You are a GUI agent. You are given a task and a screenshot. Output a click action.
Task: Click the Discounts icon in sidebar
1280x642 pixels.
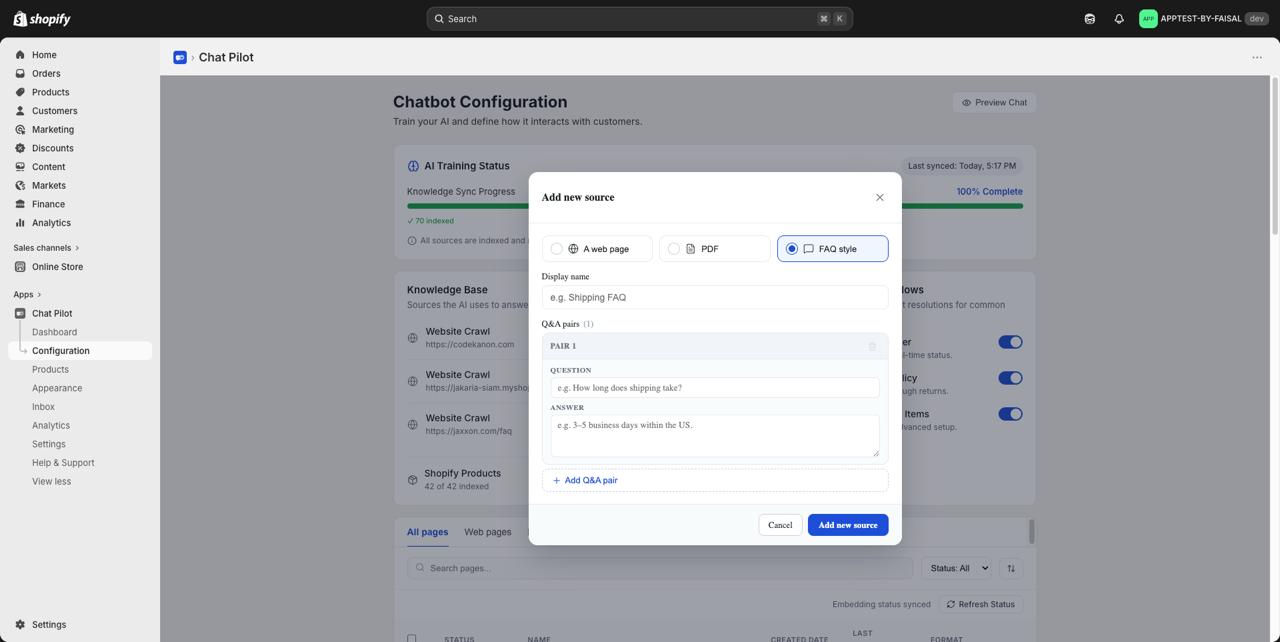click(20, 148)
